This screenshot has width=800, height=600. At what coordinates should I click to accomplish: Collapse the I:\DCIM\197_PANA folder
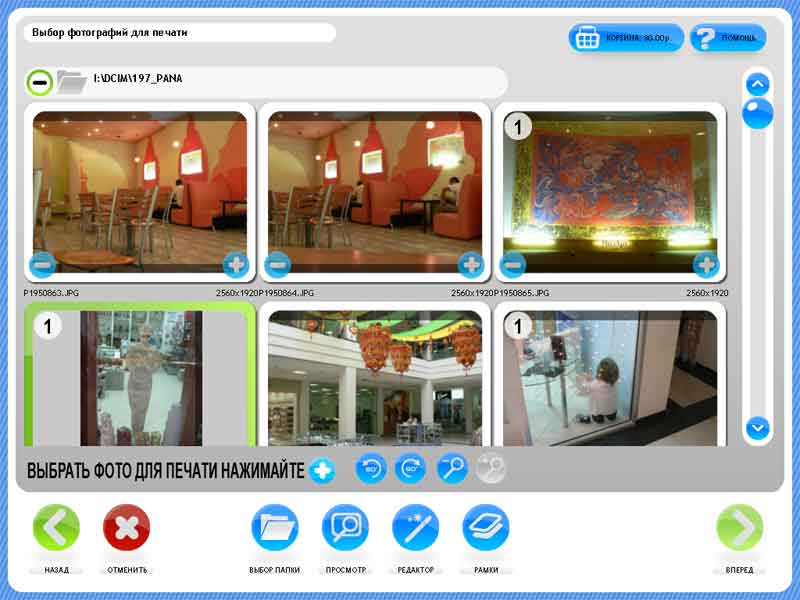[x=40, y=81]
